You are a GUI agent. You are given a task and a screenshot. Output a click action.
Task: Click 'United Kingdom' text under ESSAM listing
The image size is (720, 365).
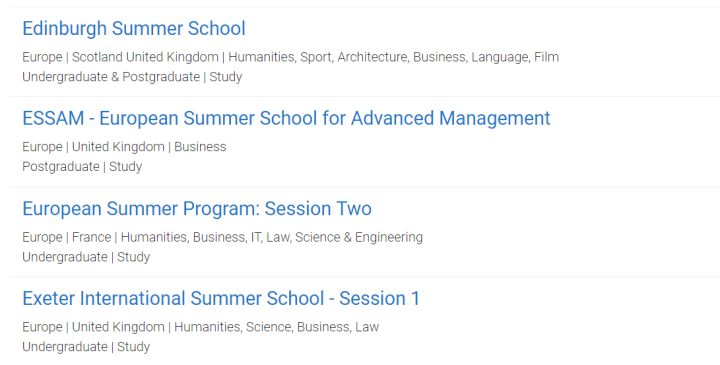118,147
